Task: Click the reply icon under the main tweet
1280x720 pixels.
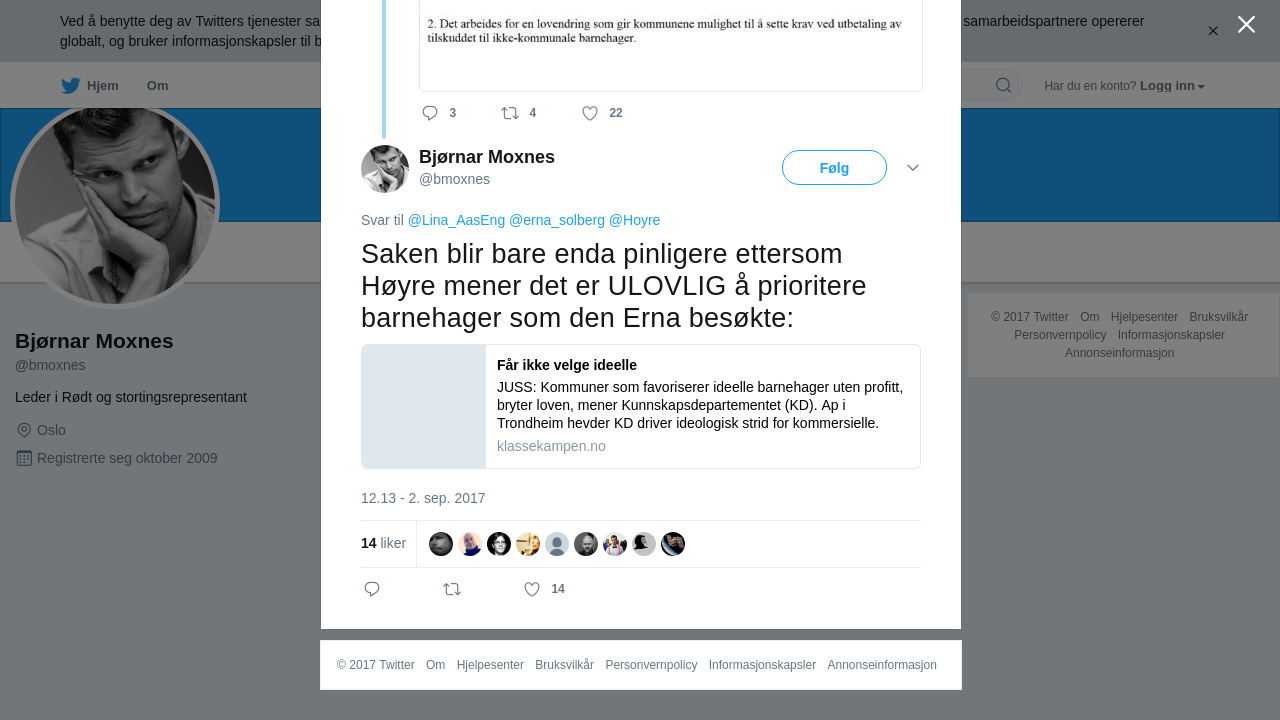Action: point(372,589)
